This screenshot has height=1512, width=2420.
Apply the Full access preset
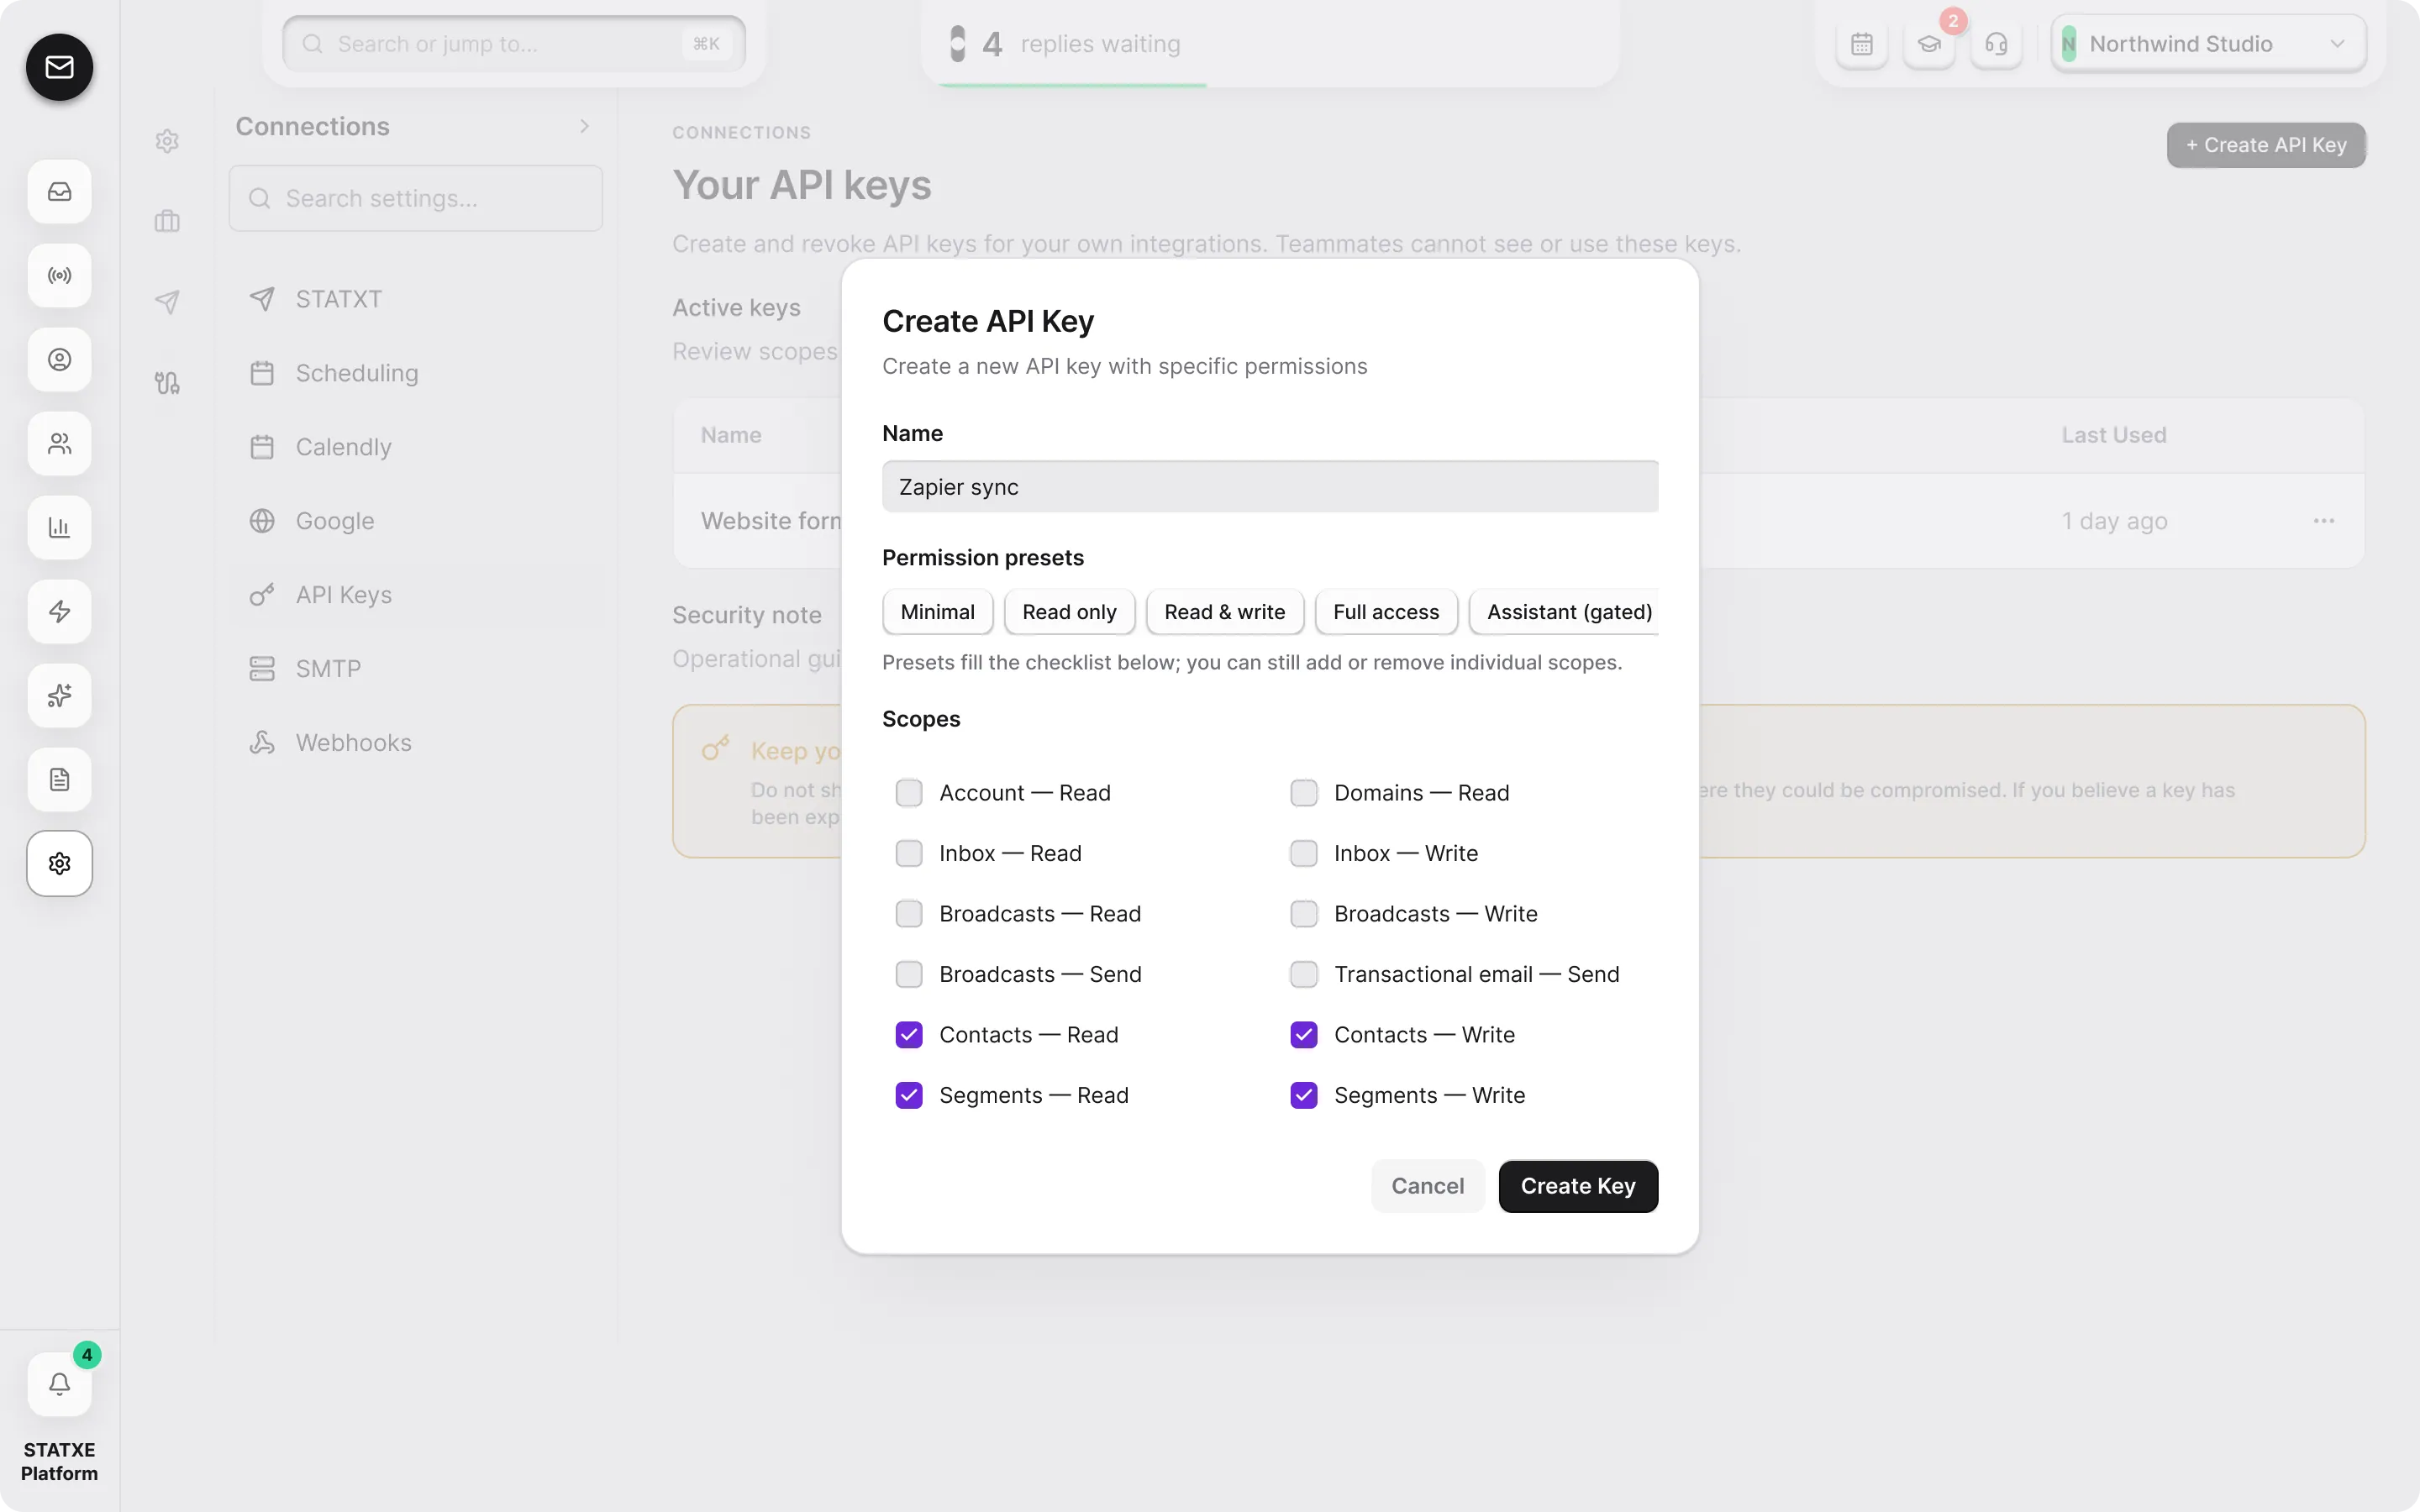pos(1386,612)
